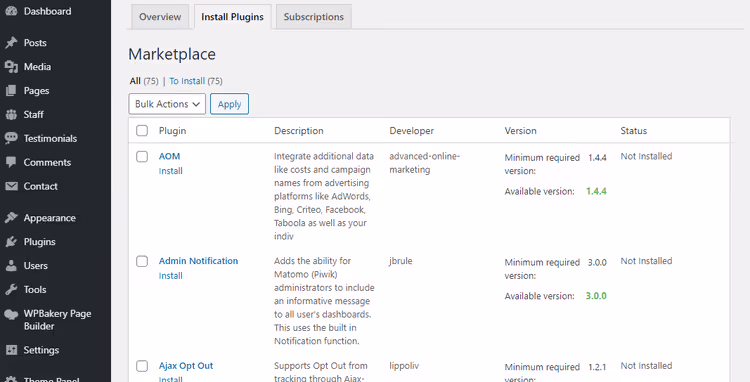Go to Media library menu

pos(37,66)
